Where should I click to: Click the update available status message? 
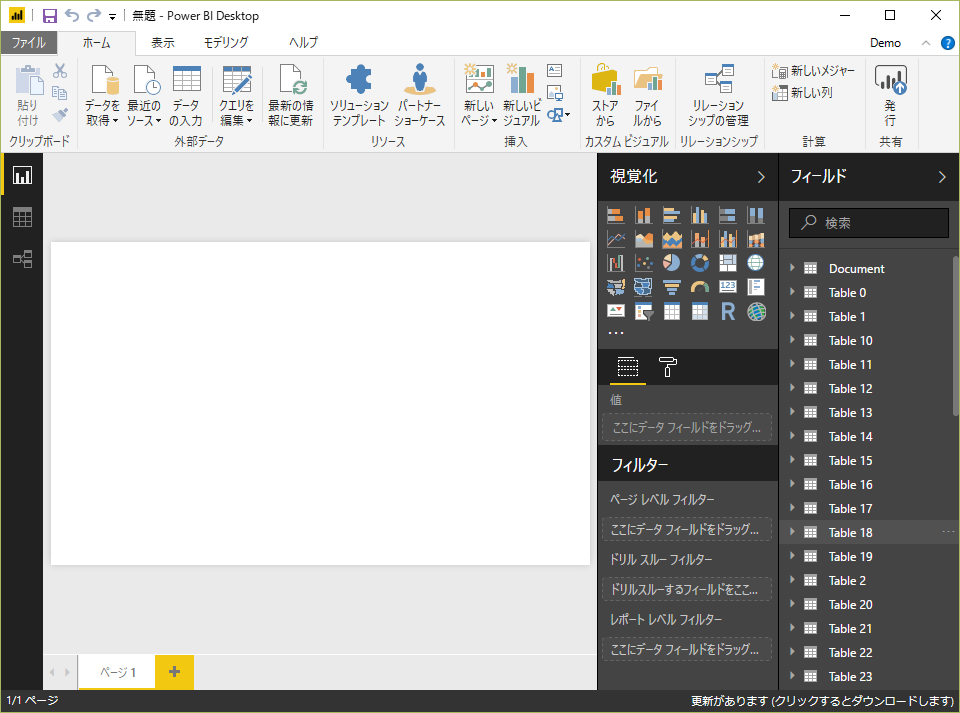click(x=822, y=701)
